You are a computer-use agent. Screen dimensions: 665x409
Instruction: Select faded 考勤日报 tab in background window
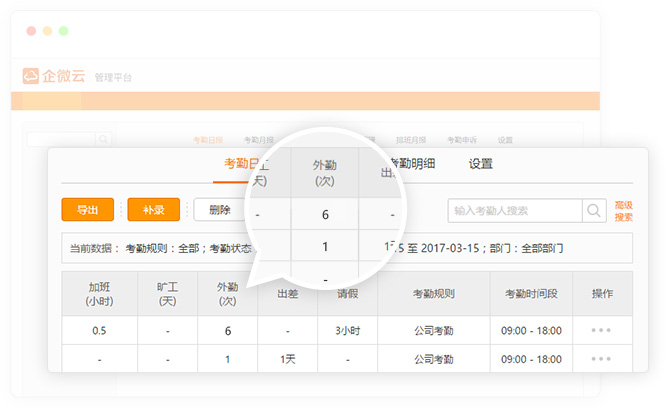208,140
